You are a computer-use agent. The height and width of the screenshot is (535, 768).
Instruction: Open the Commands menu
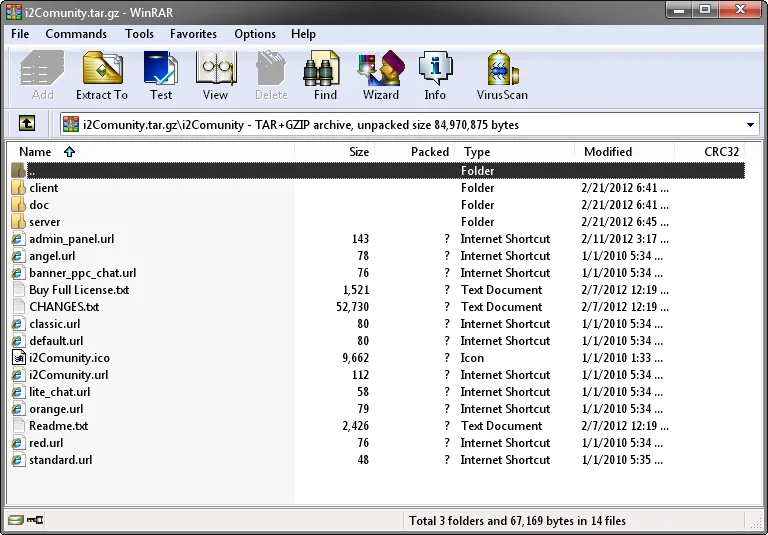[76, 34]
